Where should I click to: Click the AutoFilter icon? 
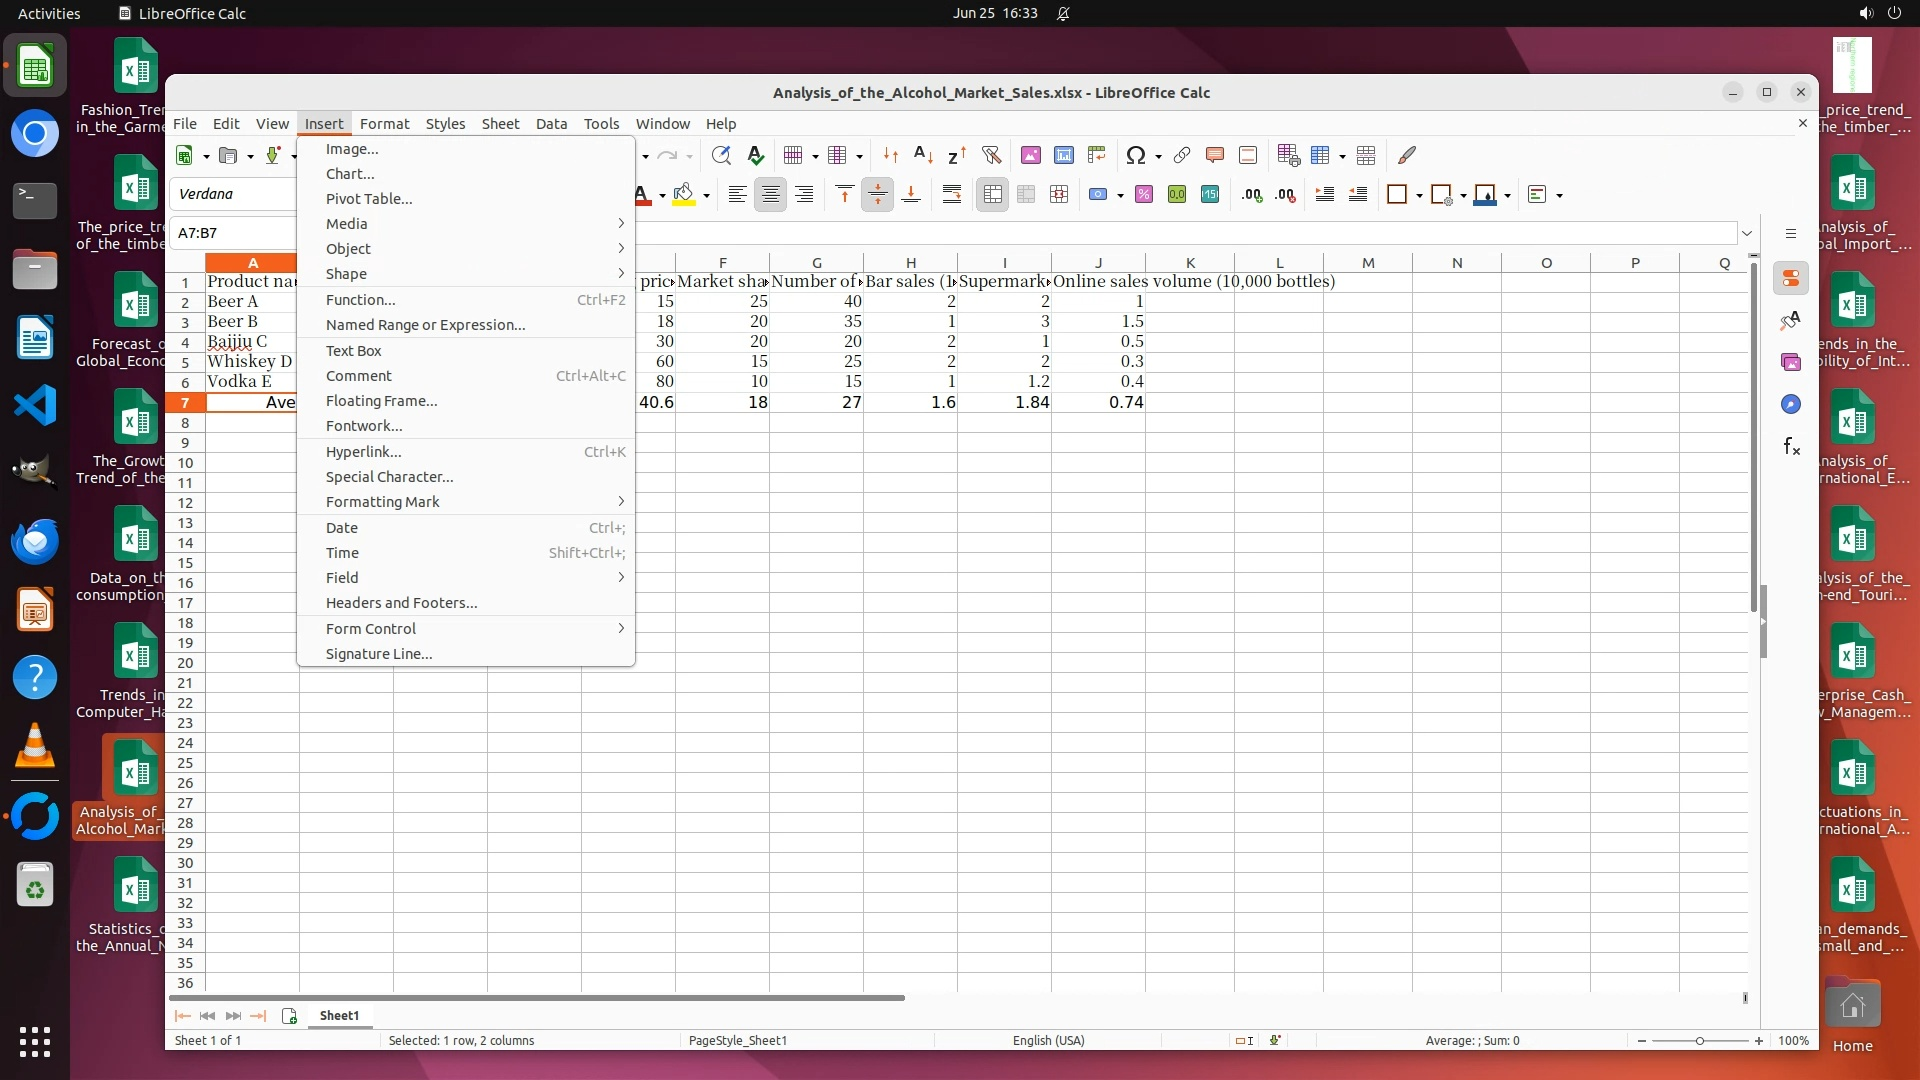991,155
